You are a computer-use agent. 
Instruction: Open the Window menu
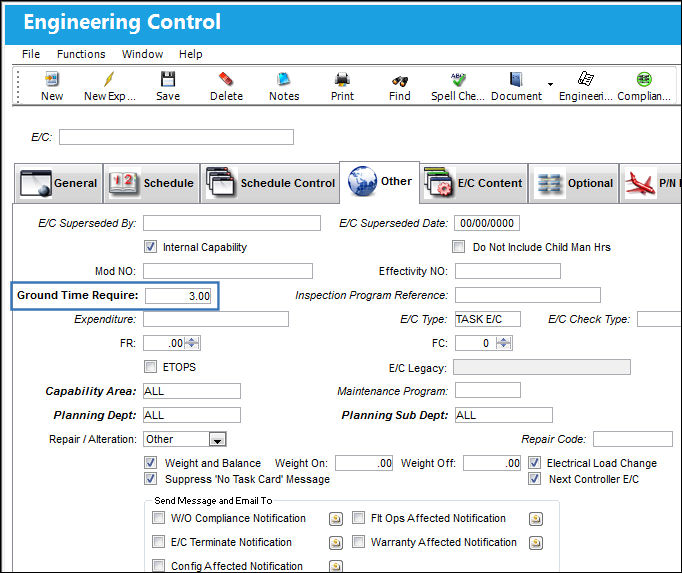(142, 54)
